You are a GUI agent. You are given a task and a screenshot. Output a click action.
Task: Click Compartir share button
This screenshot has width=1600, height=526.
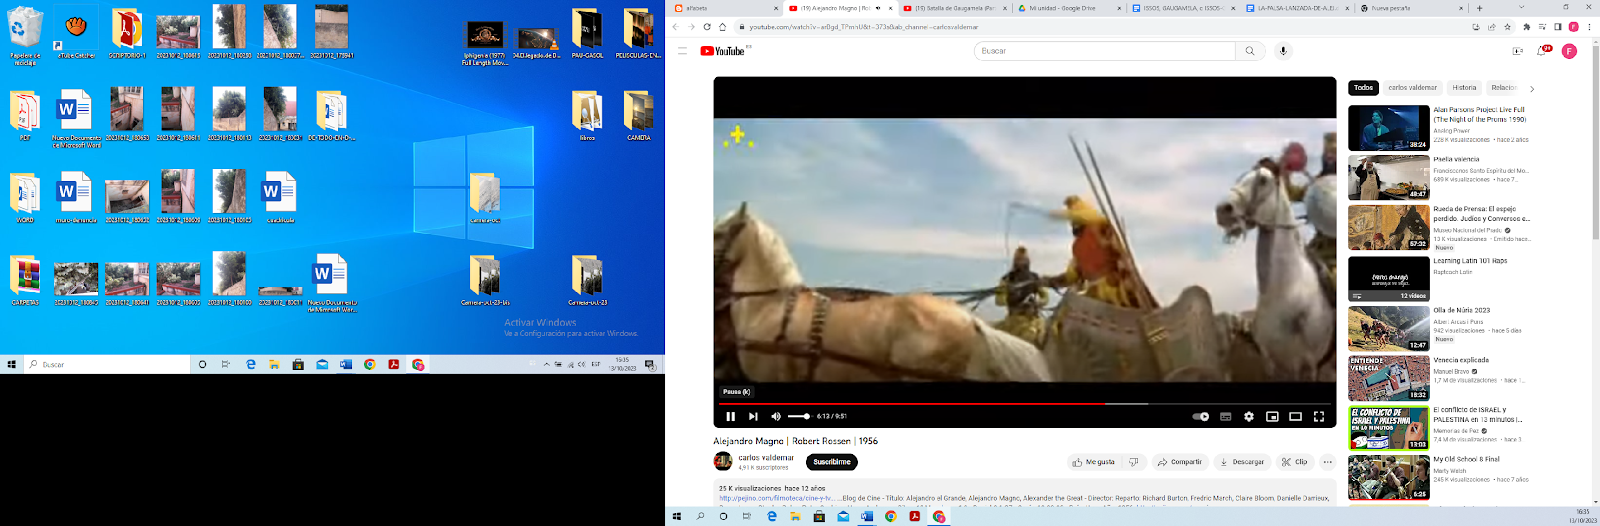point(1179,462)
